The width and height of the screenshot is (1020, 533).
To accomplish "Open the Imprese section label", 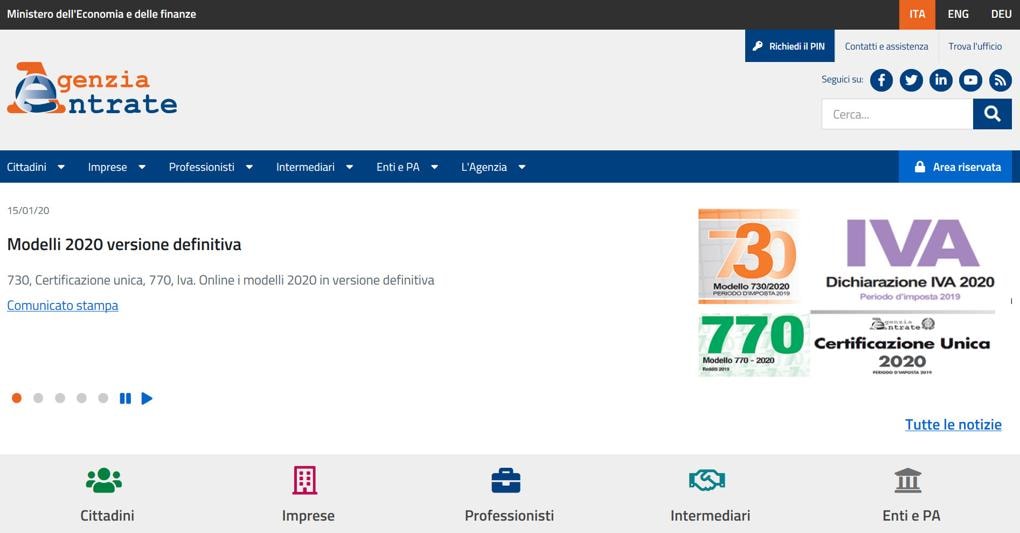I will click(x=308, y=515).
